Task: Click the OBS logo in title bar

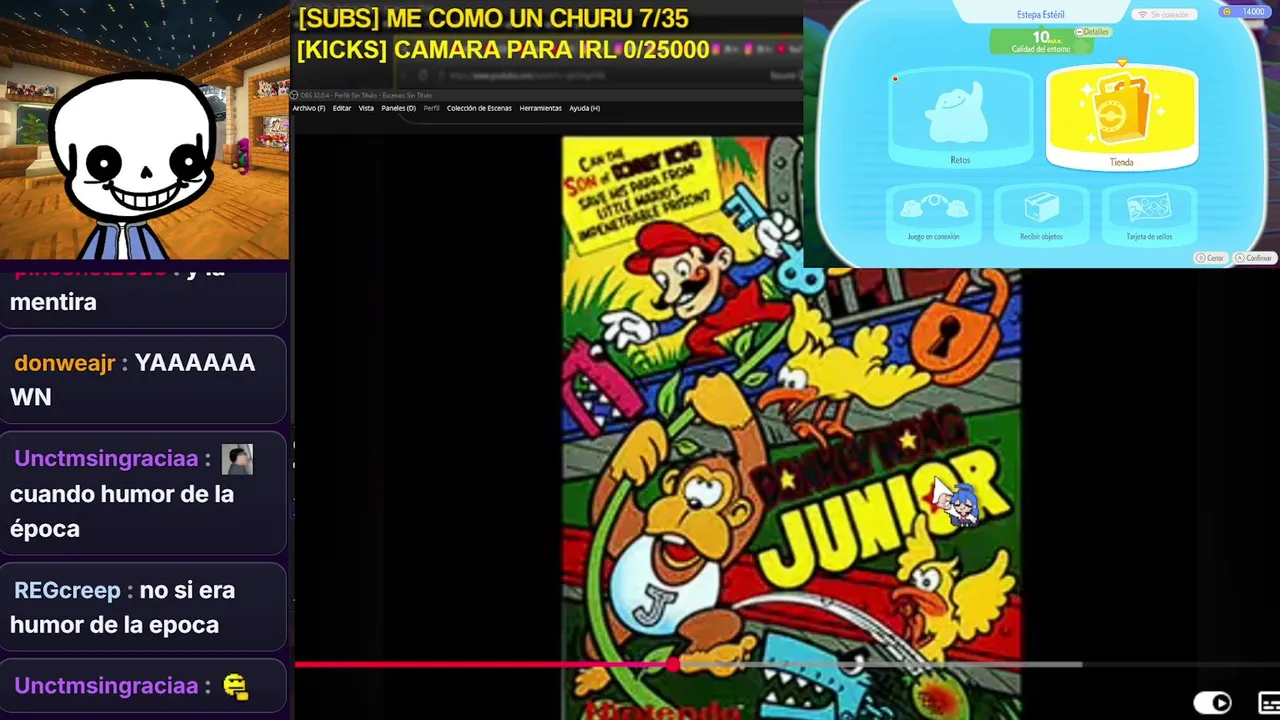Action: click(294, 95)
